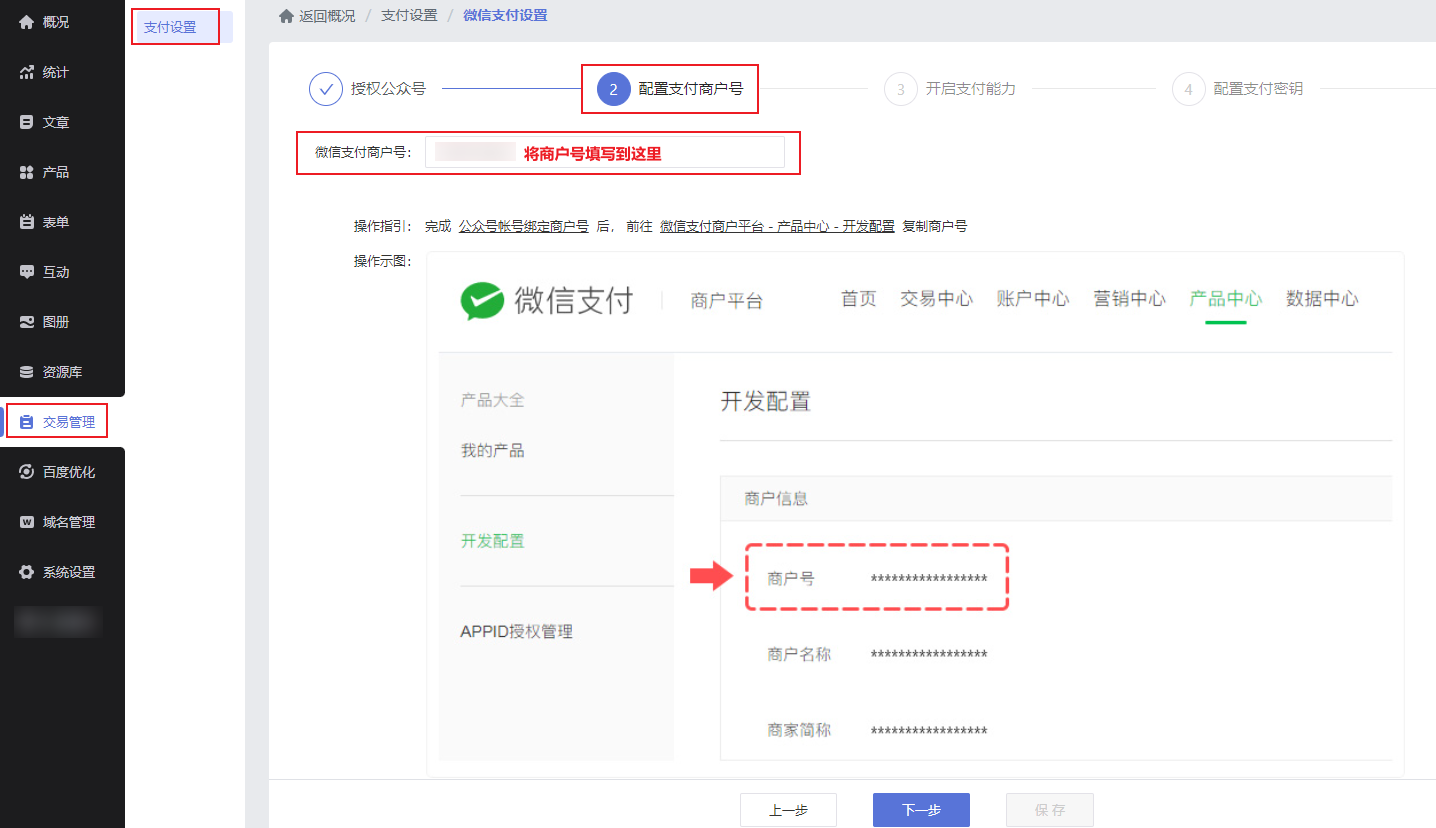Click the WeChat Pay sample image
Viewport: 1436px width, 828px height.
point(915,514)
